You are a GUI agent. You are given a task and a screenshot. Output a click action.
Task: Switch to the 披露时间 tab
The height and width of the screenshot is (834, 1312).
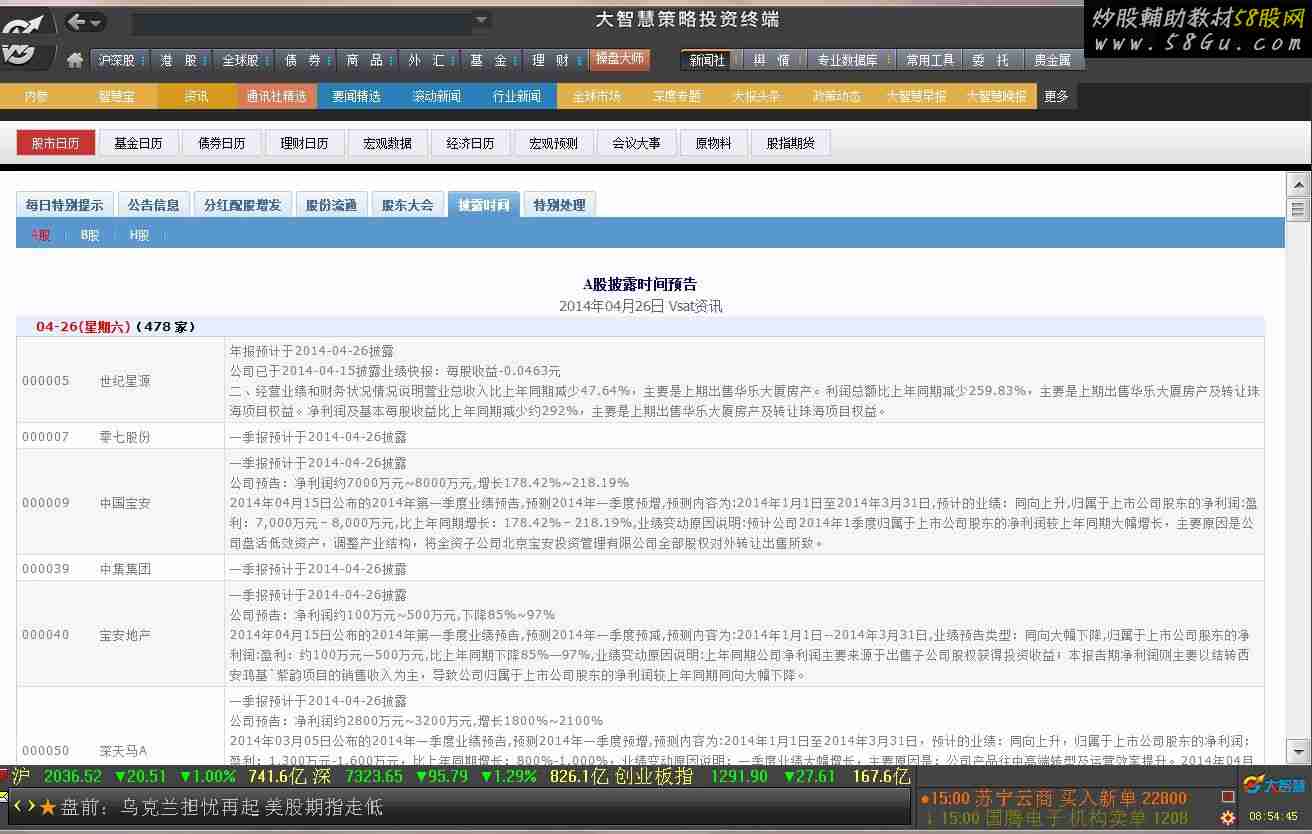click(x=484, y=205)
